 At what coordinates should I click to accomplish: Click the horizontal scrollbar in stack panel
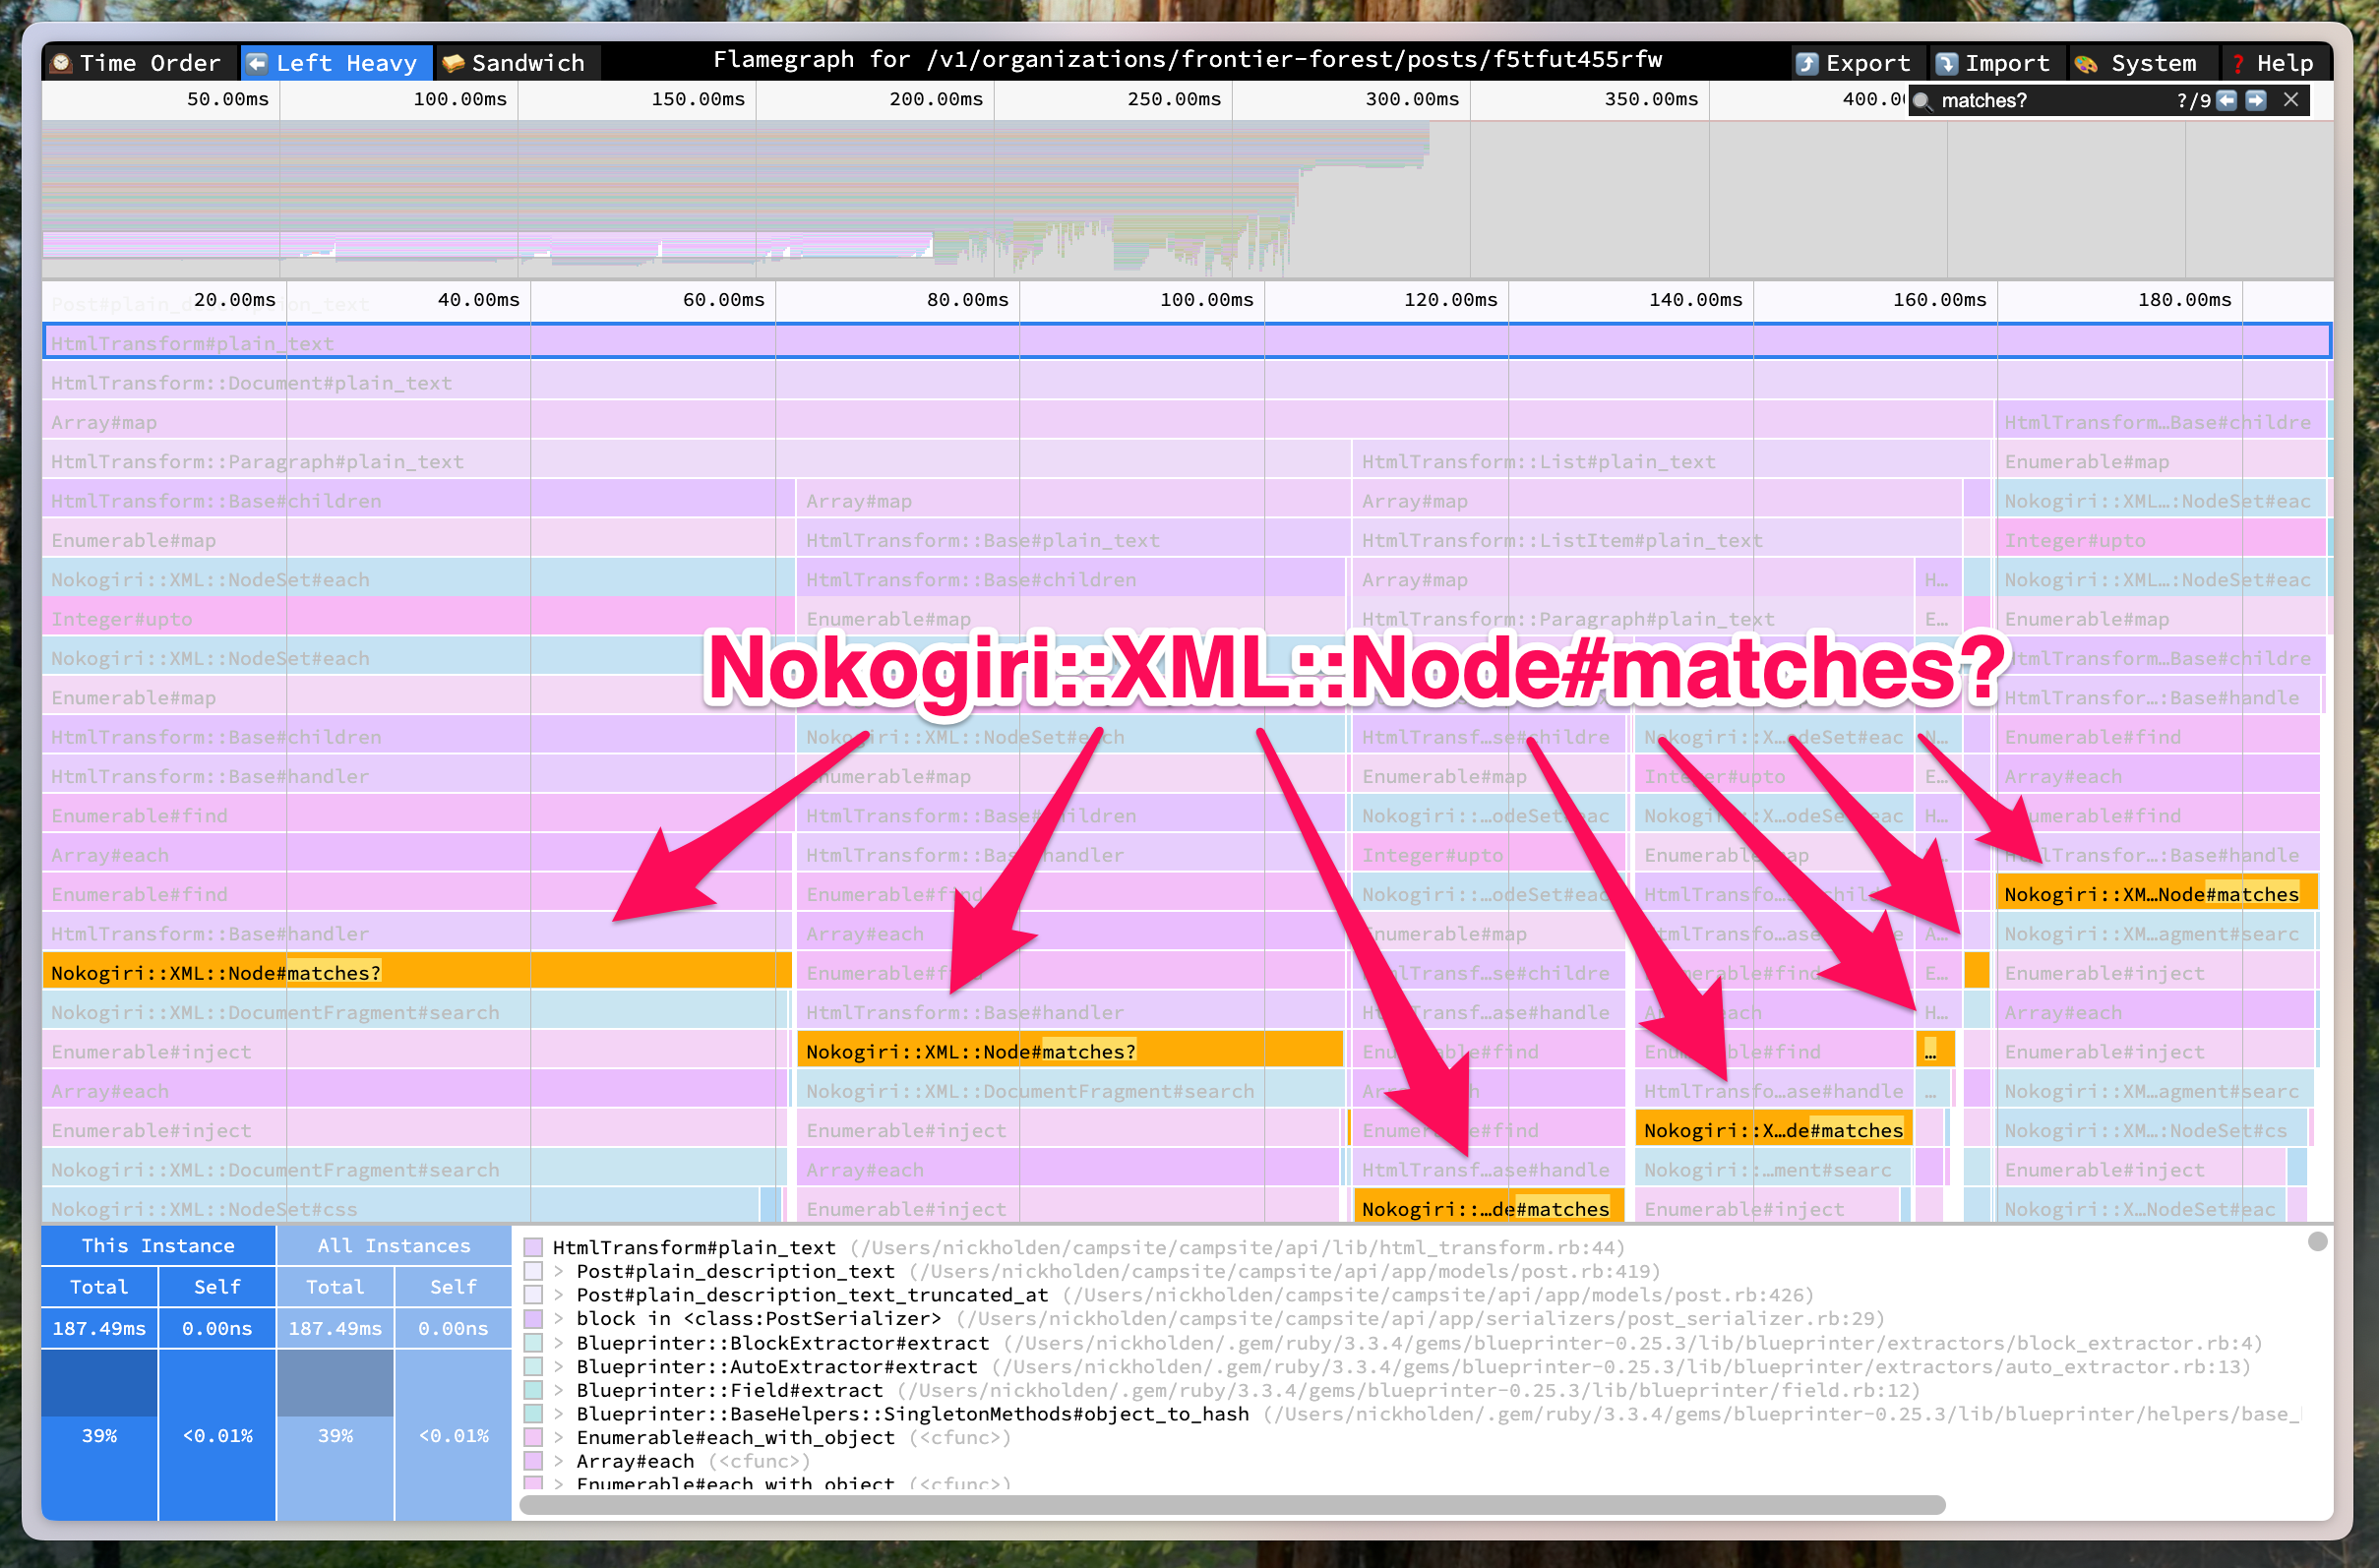point(1231,1505)
